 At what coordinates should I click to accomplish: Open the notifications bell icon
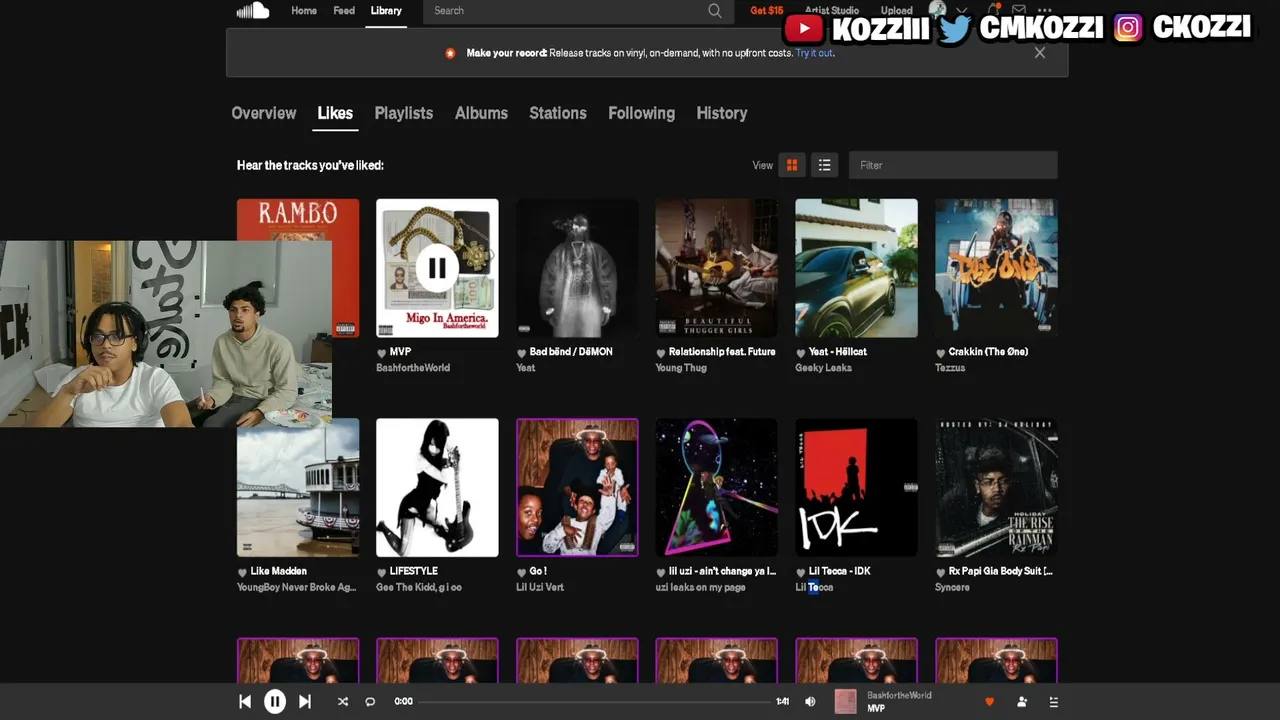(995, 11)
